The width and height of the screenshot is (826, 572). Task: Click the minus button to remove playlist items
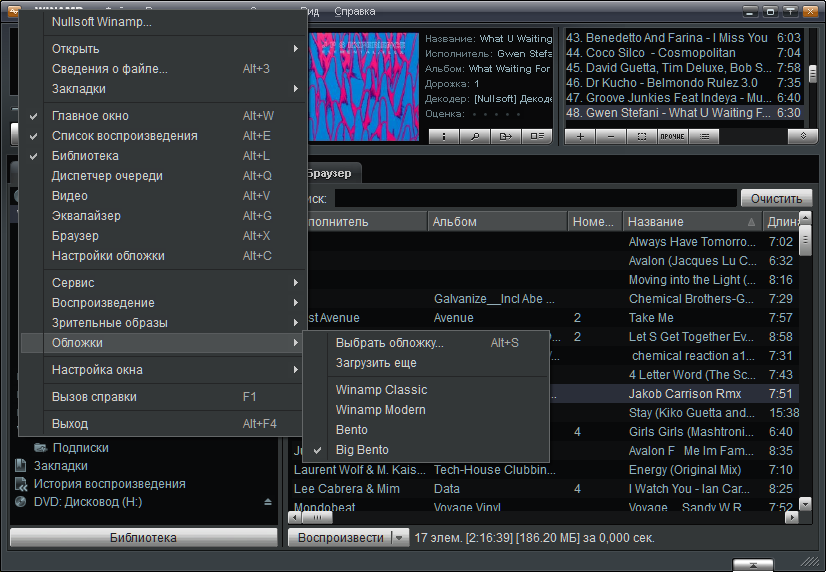pos(611,135)
